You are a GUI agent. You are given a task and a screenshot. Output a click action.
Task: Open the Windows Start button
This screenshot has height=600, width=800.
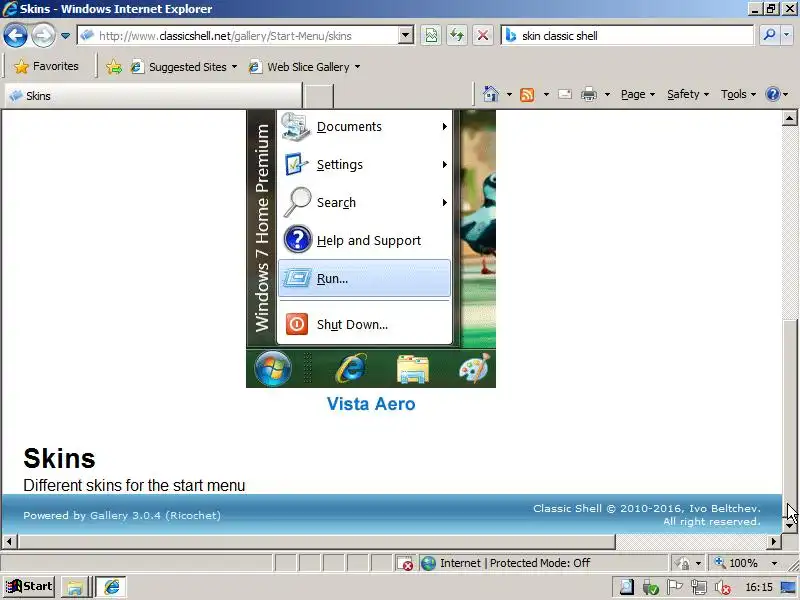coord(29,587)
